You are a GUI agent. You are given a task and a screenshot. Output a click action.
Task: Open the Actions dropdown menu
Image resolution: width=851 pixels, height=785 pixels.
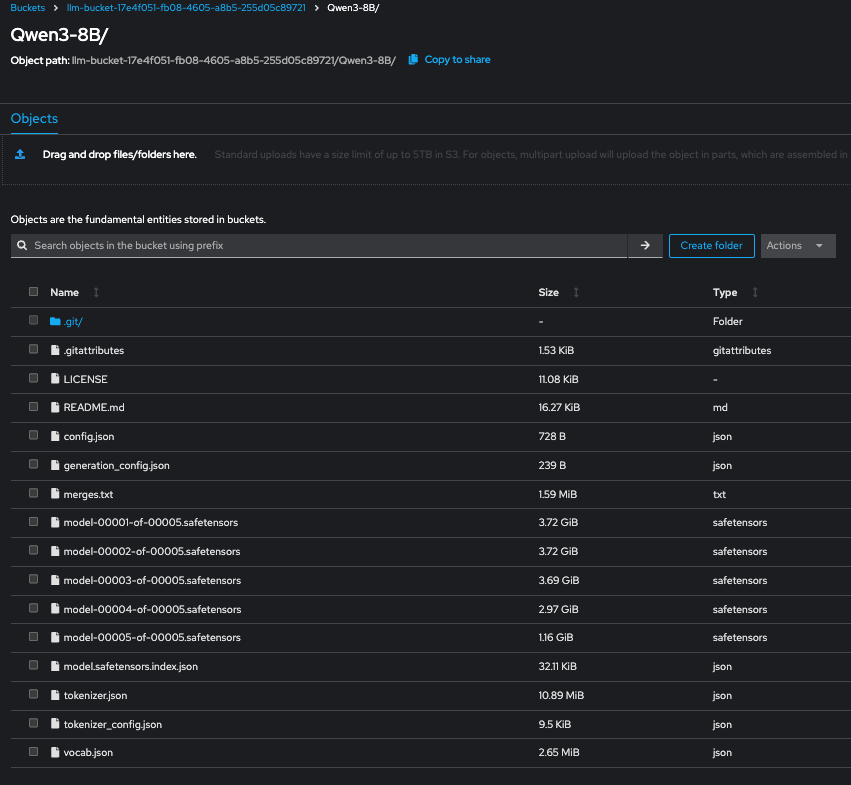(x=797, y=246)
